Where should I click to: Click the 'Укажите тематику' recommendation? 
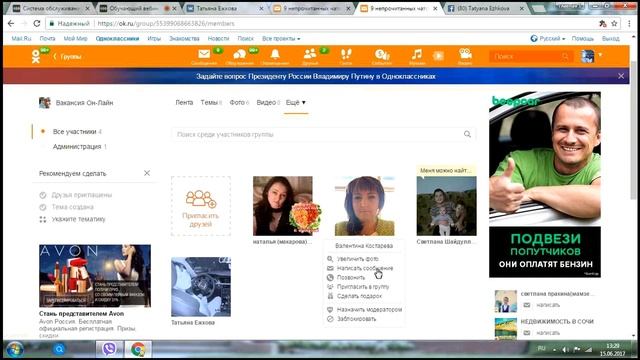78,219
